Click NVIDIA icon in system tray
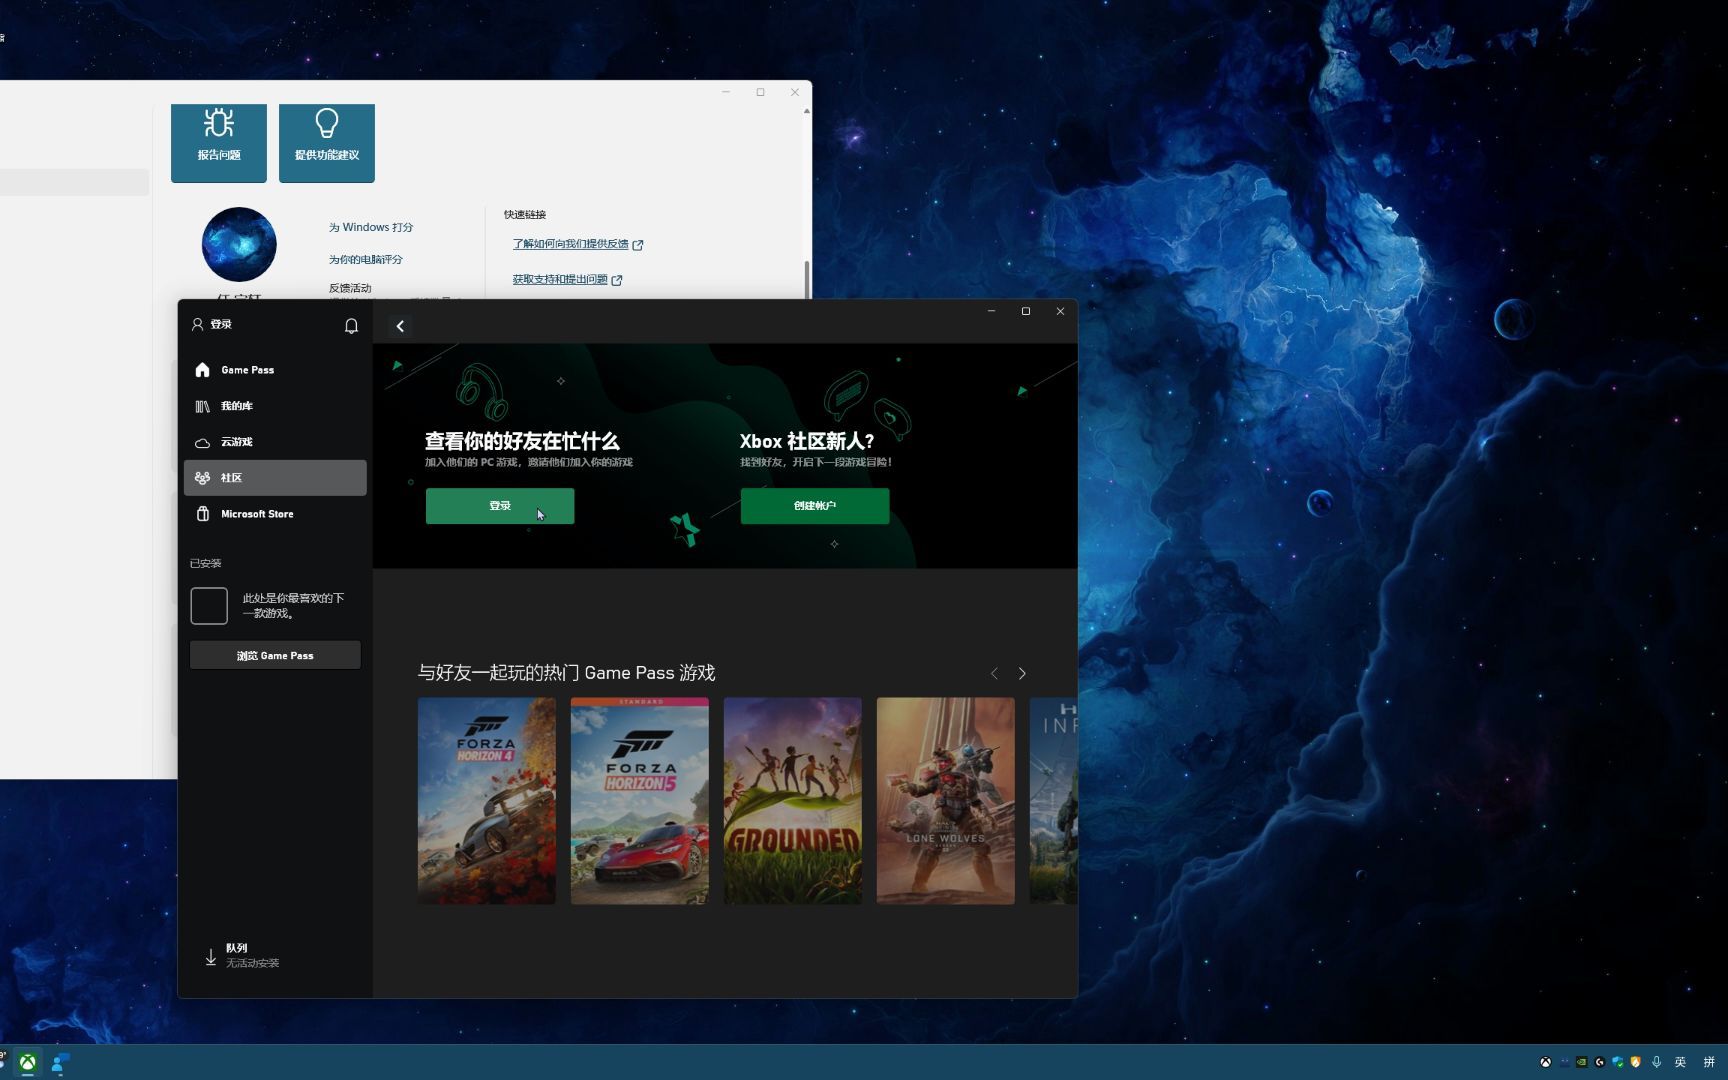1728x1080 pixels. click(1582, 1062)
